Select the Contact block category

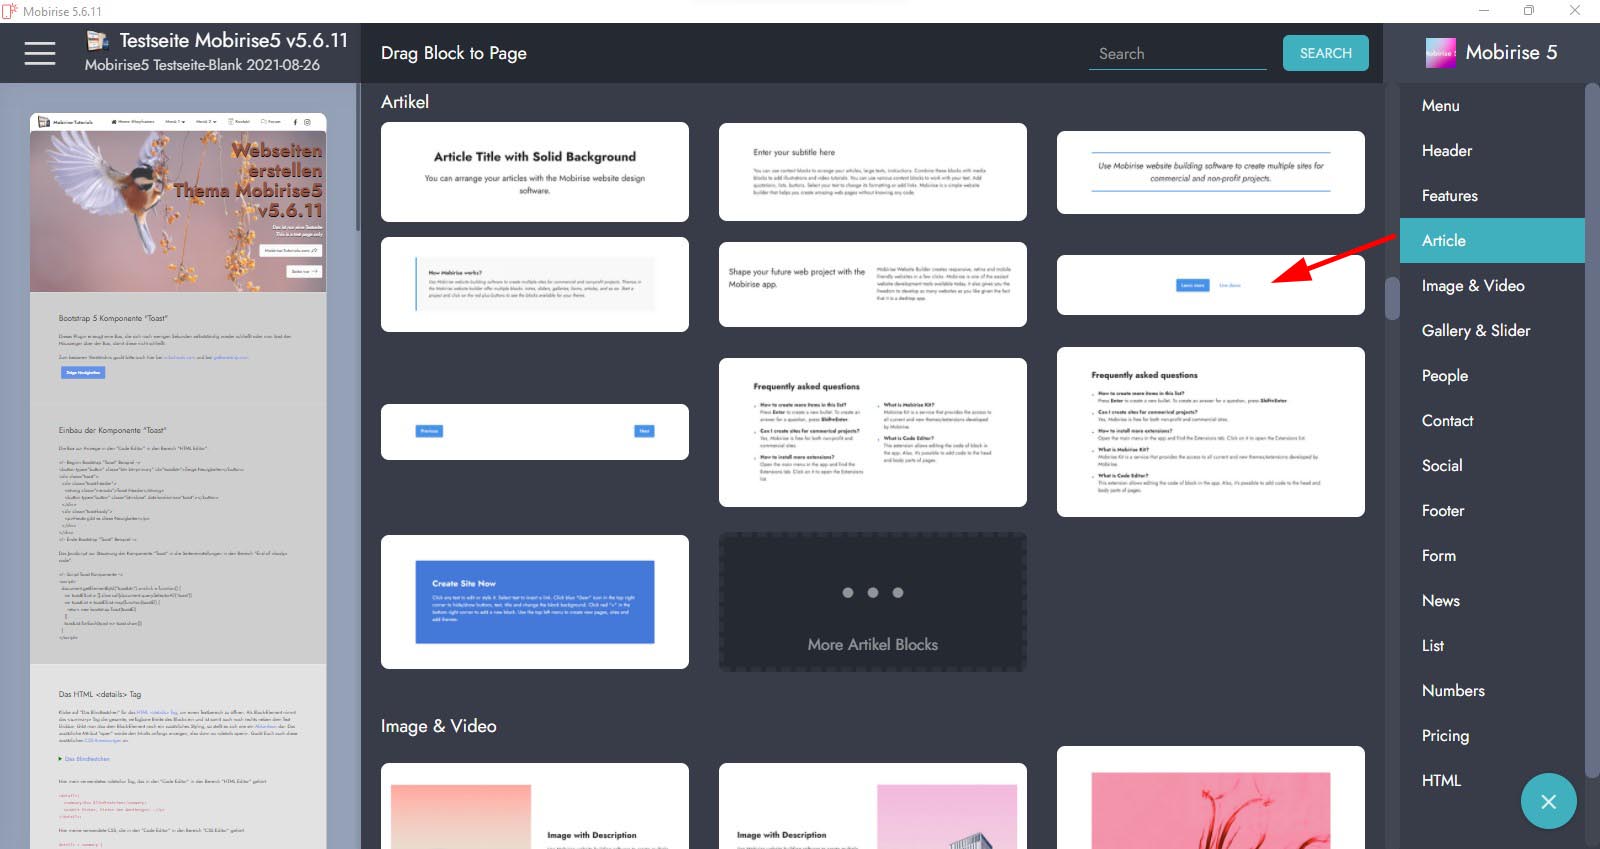1492,420
